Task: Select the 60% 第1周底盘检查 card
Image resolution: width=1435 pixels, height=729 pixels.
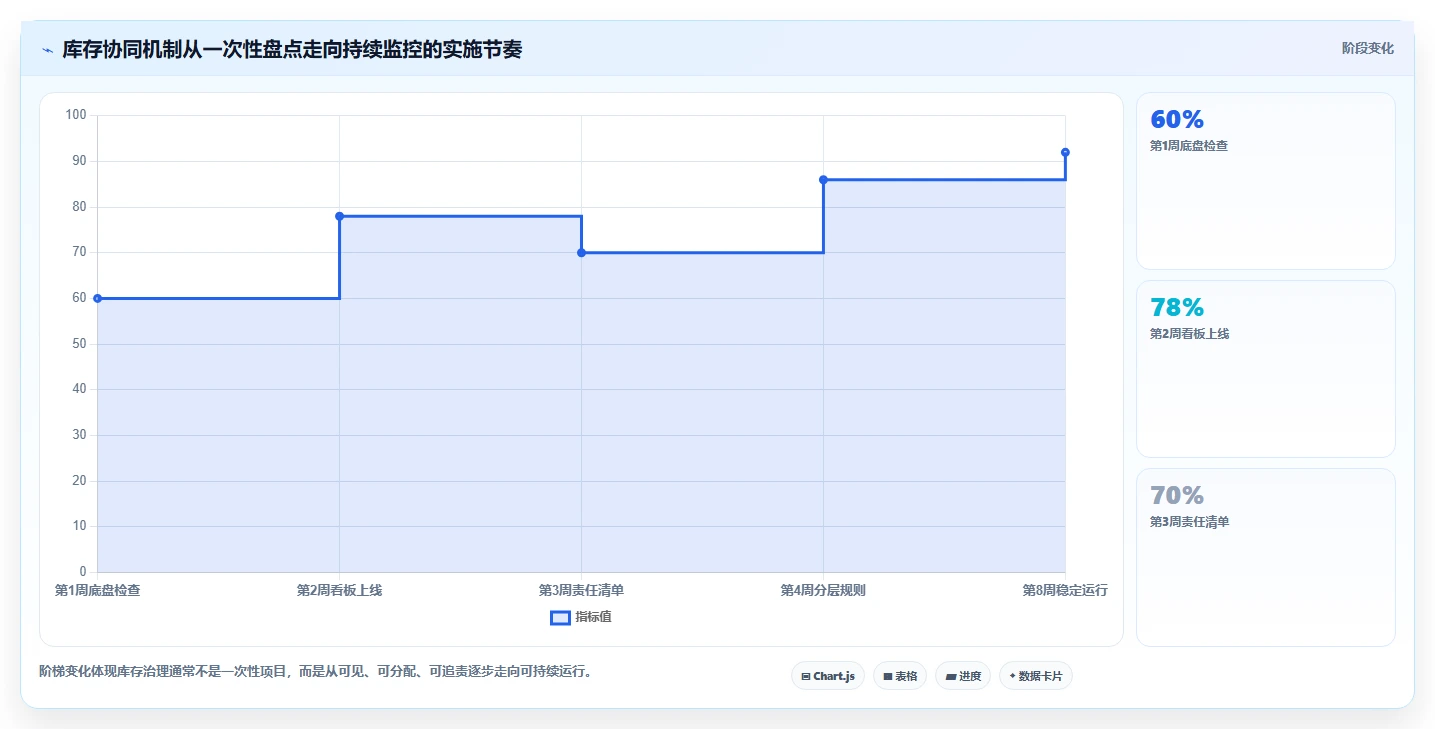Action: pyautogui.click(x=1265, y=181)
